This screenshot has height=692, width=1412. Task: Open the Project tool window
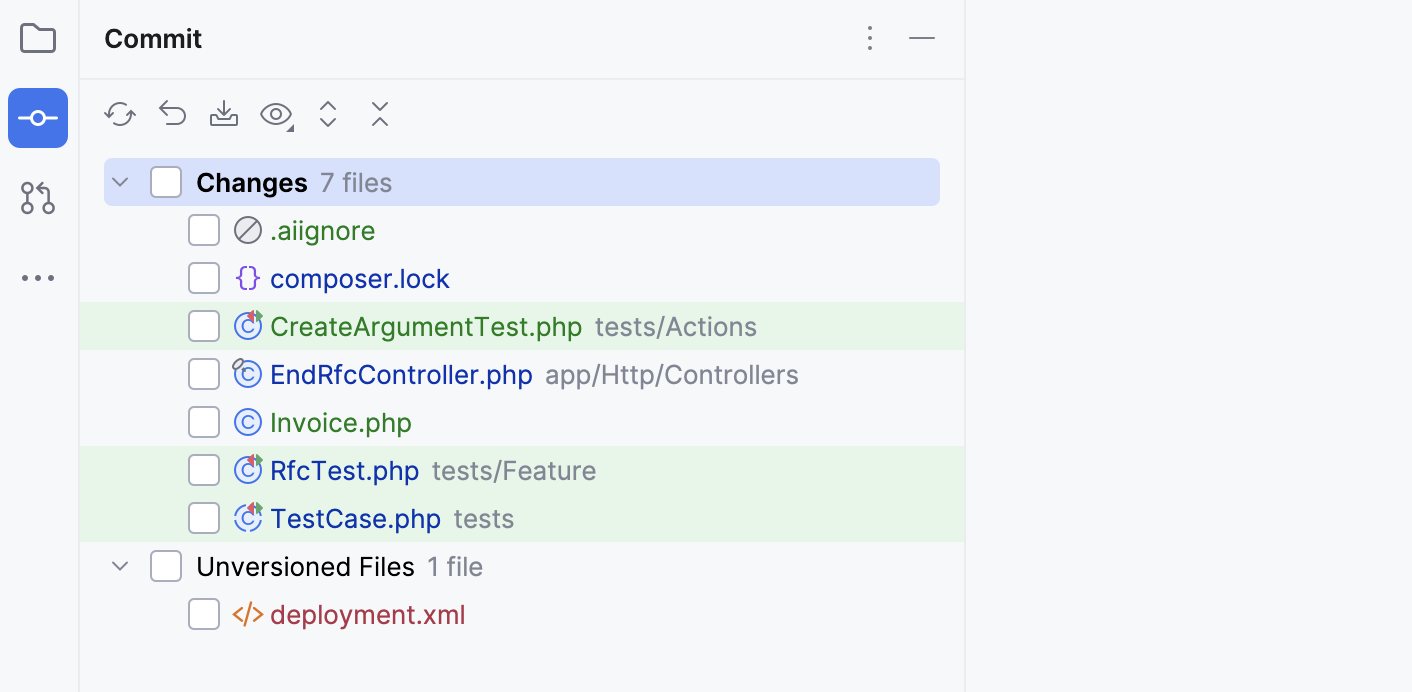[x=38, y=38]
